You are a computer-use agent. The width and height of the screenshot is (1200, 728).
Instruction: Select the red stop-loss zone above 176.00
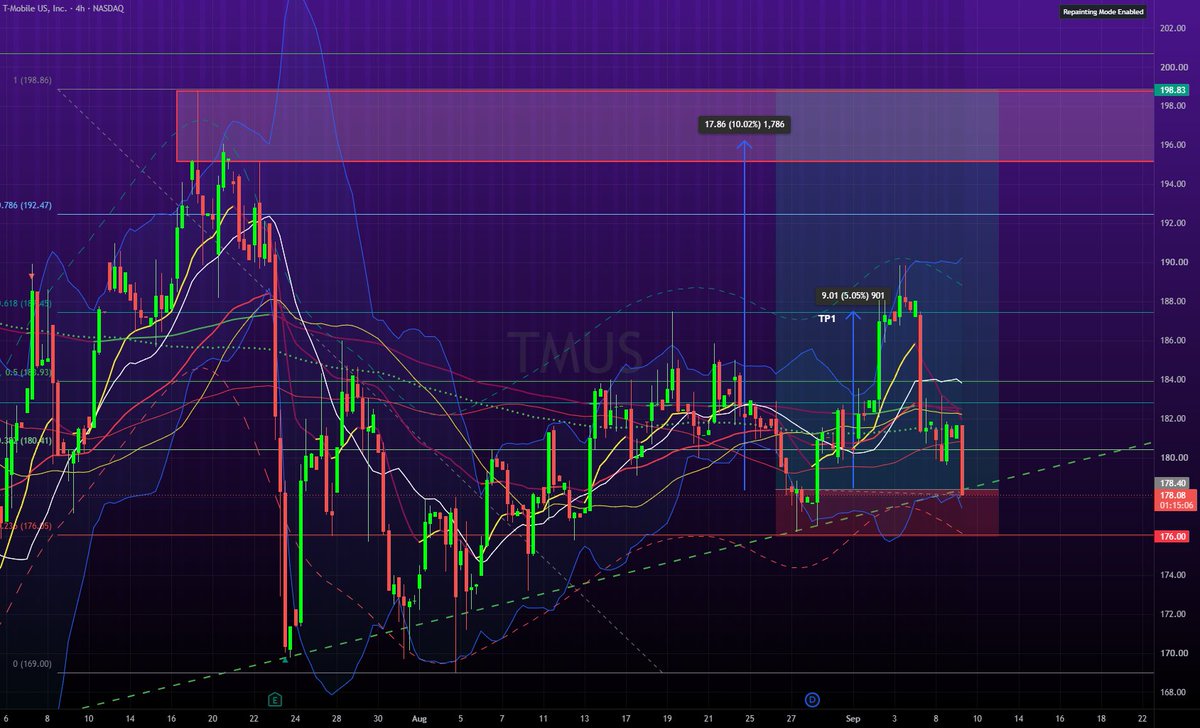coord(887,512)
